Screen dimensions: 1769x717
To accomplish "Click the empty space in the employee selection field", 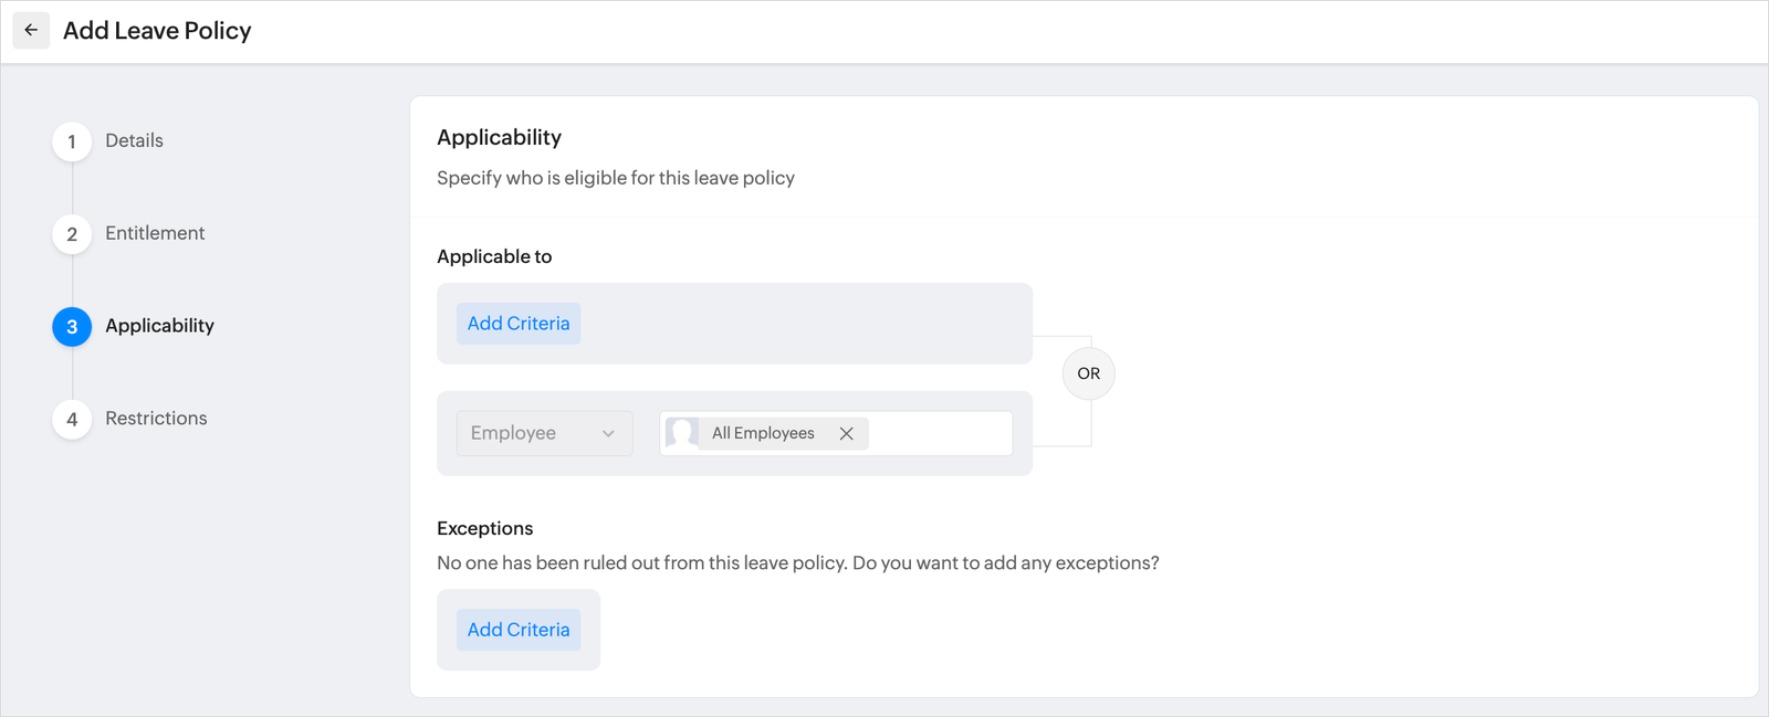I will pyautogui.click(x=939, y=433).
